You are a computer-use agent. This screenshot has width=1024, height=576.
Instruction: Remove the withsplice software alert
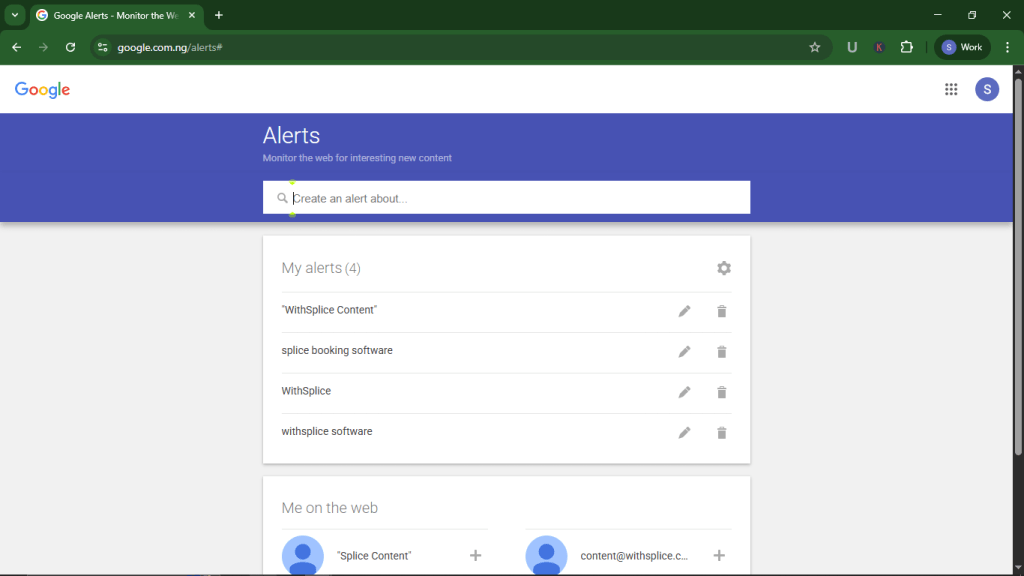(x=721, y=433)
